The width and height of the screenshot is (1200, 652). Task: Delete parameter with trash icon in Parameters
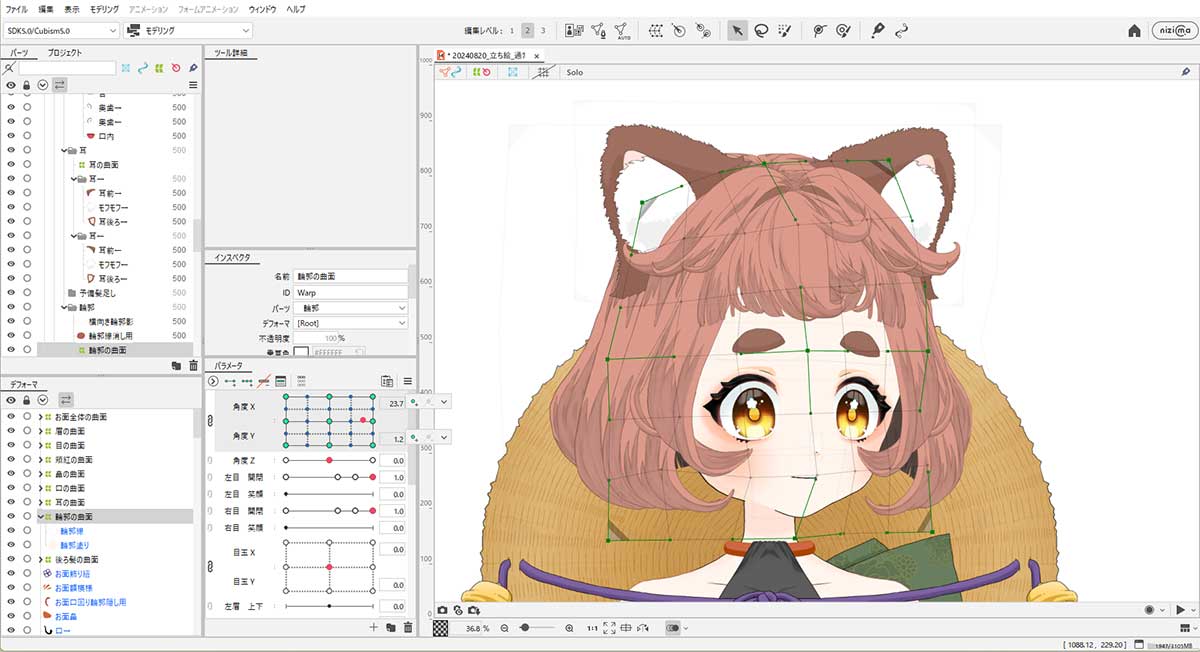pyautogui.click(x=407, y=627)
